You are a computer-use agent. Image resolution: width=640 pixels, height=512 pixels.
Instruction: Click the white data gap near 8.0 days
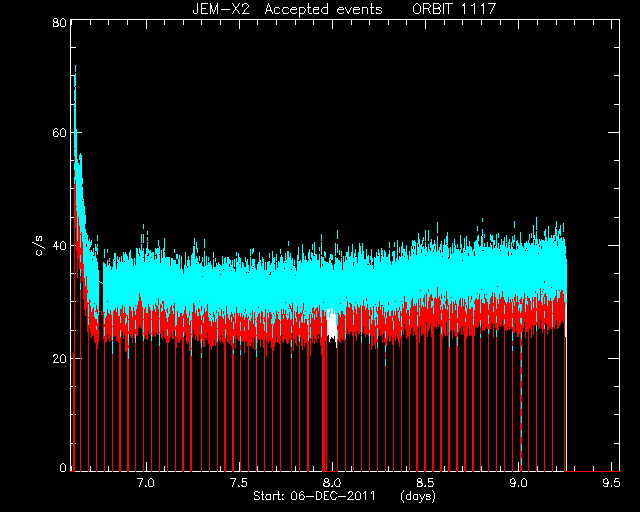(x=332, y=325)
